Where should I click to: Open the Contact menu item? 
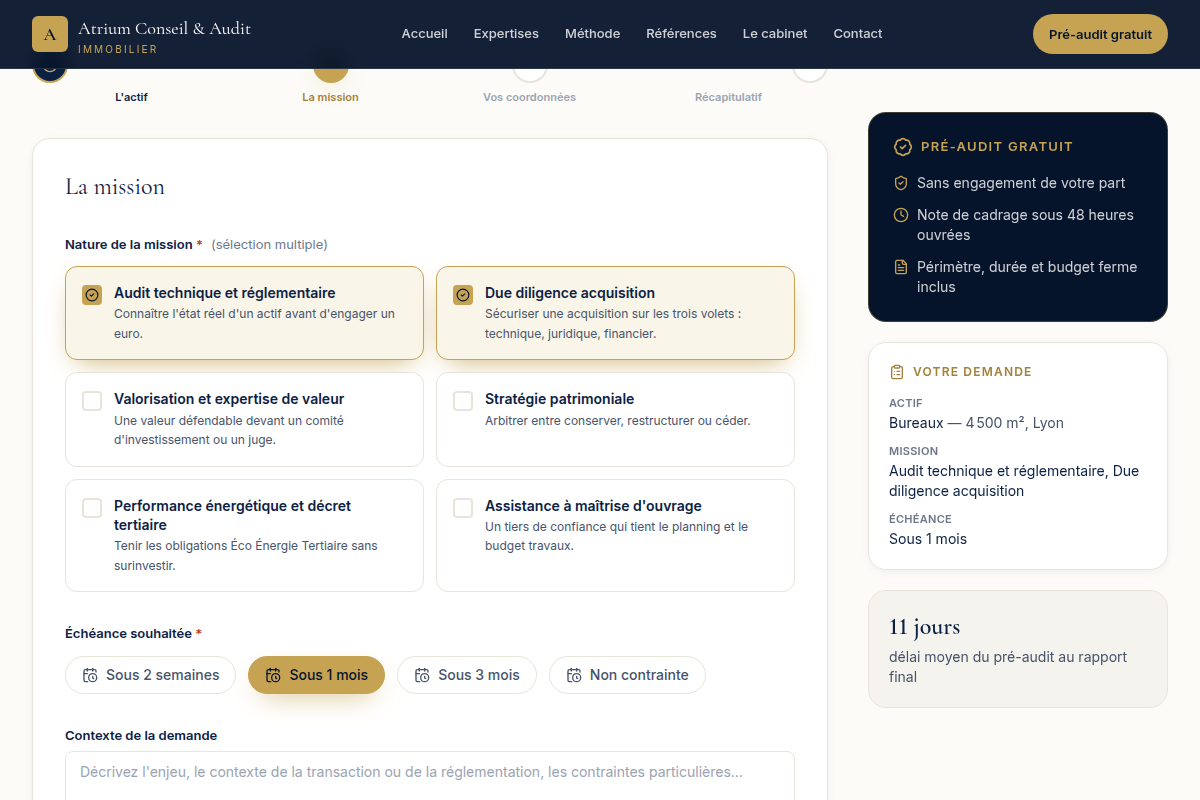click(x=858, y=34)
